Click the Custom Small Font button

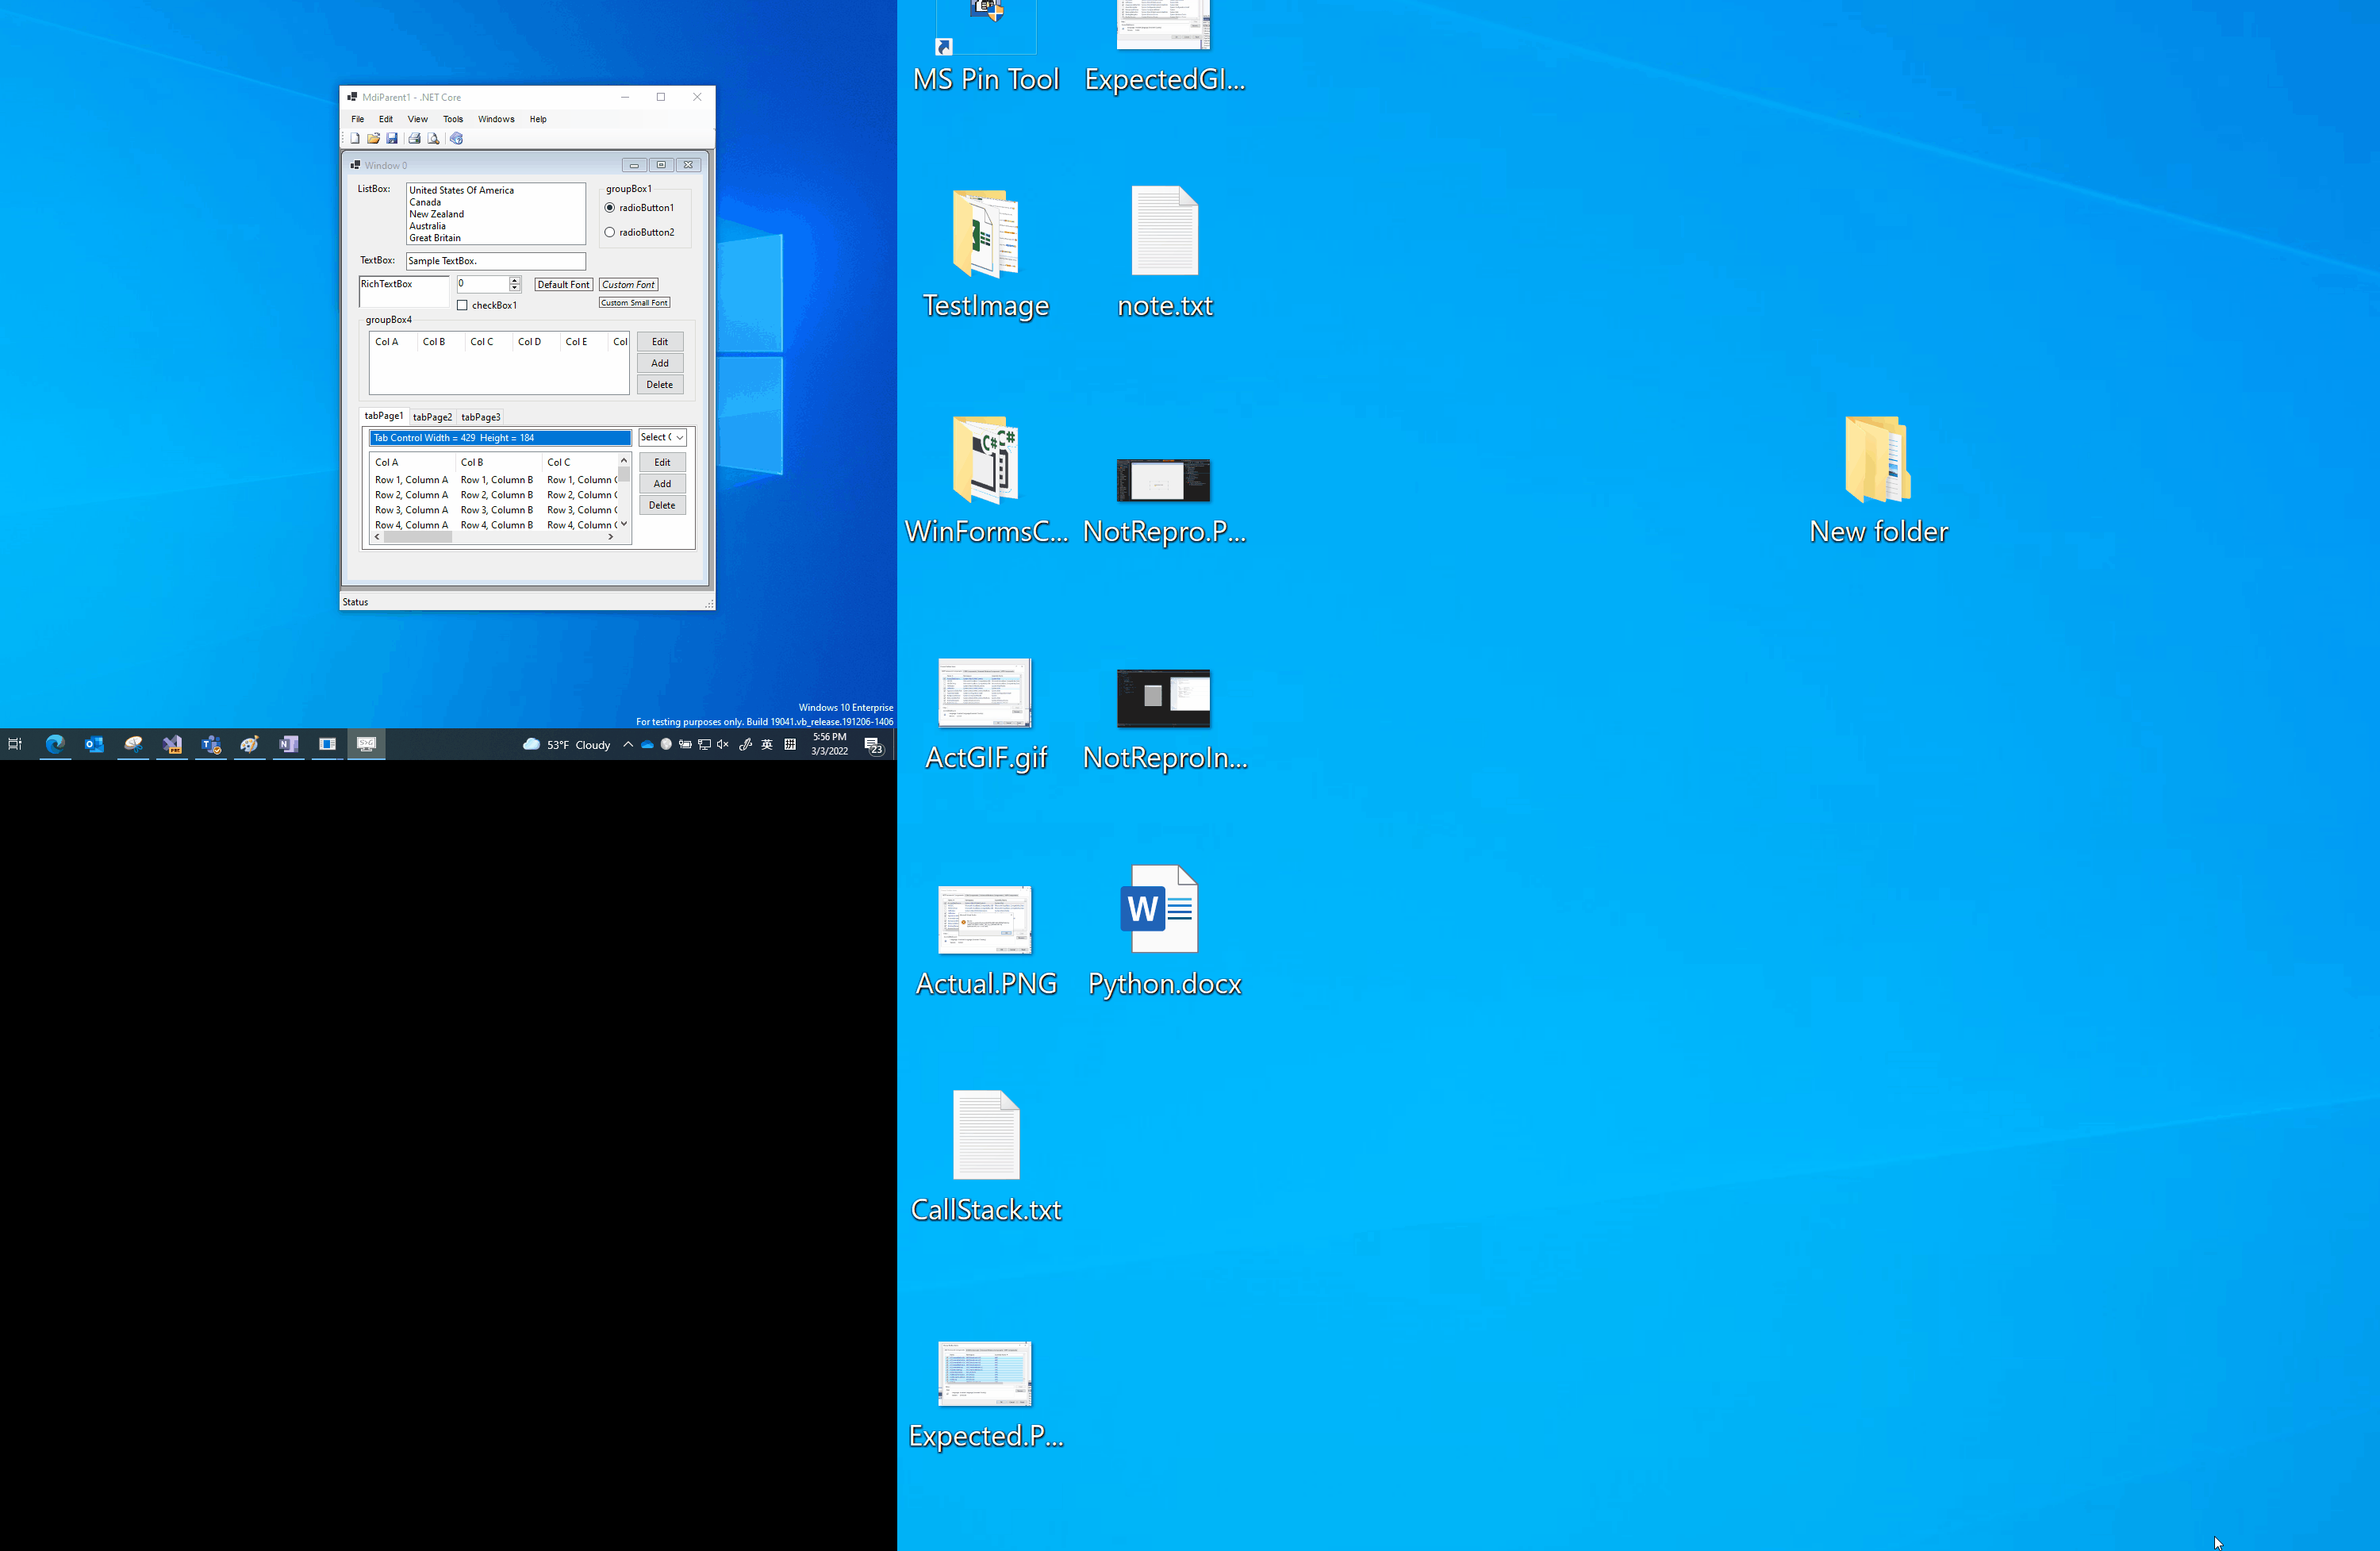point(634,303)
